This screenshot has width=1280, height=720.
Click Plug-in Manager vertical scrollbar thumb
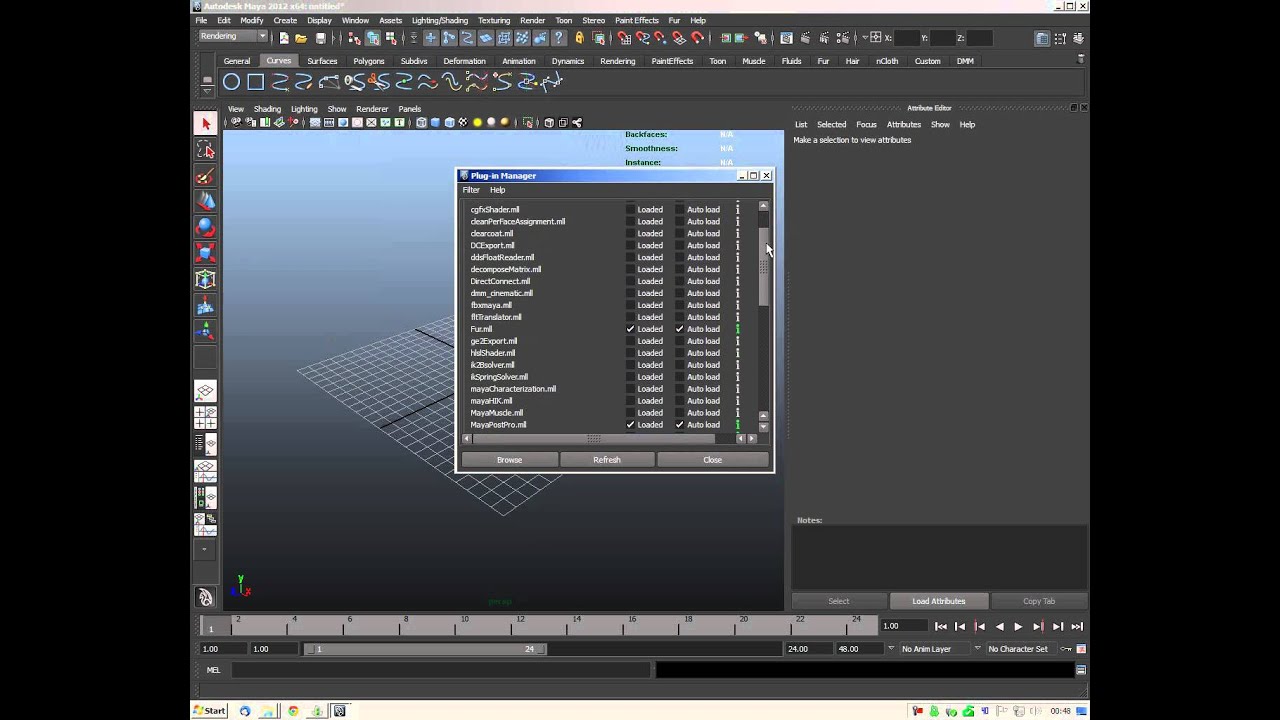point(763,266)
